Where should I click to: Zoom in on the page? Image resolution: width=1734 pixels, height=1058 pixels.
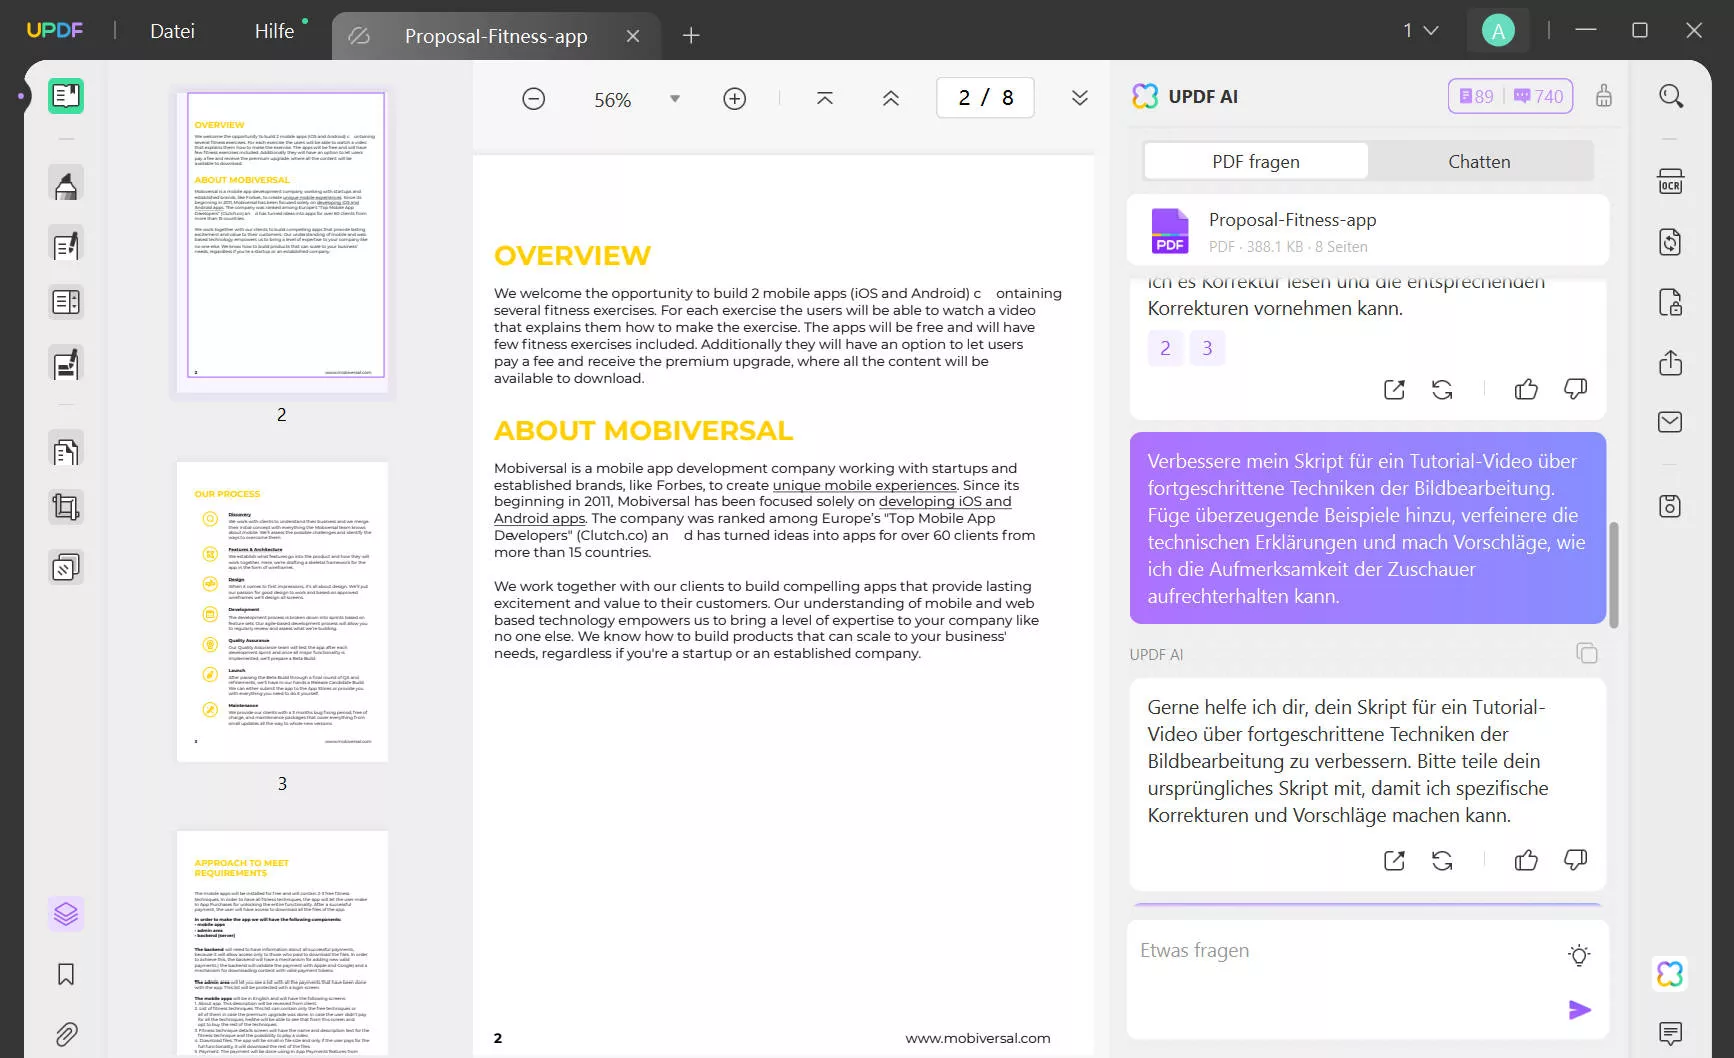tap(735, 98)
